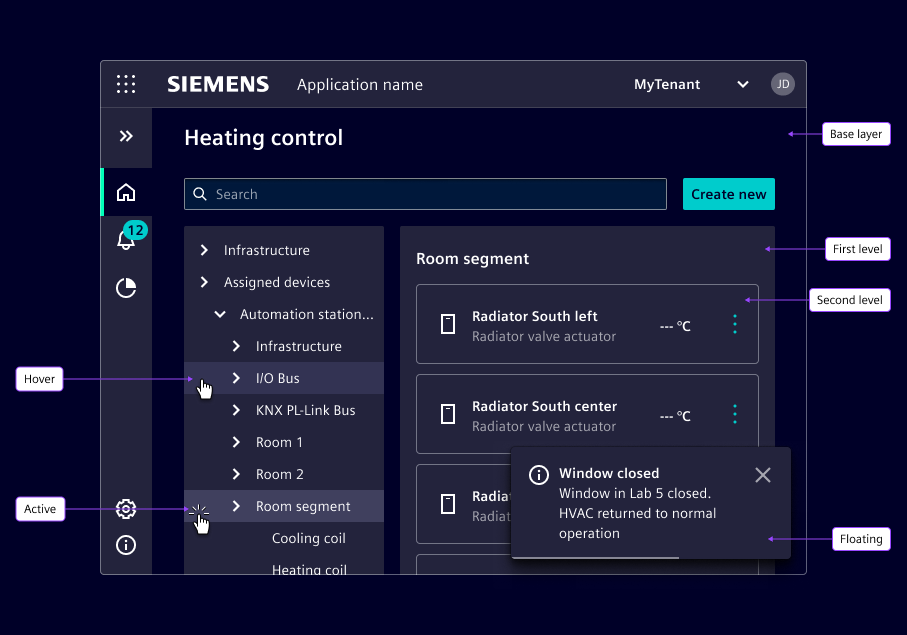This screenshot has width=907, height=635.
Task: Click the information icon in sidebar
Action: coord(126,545)
